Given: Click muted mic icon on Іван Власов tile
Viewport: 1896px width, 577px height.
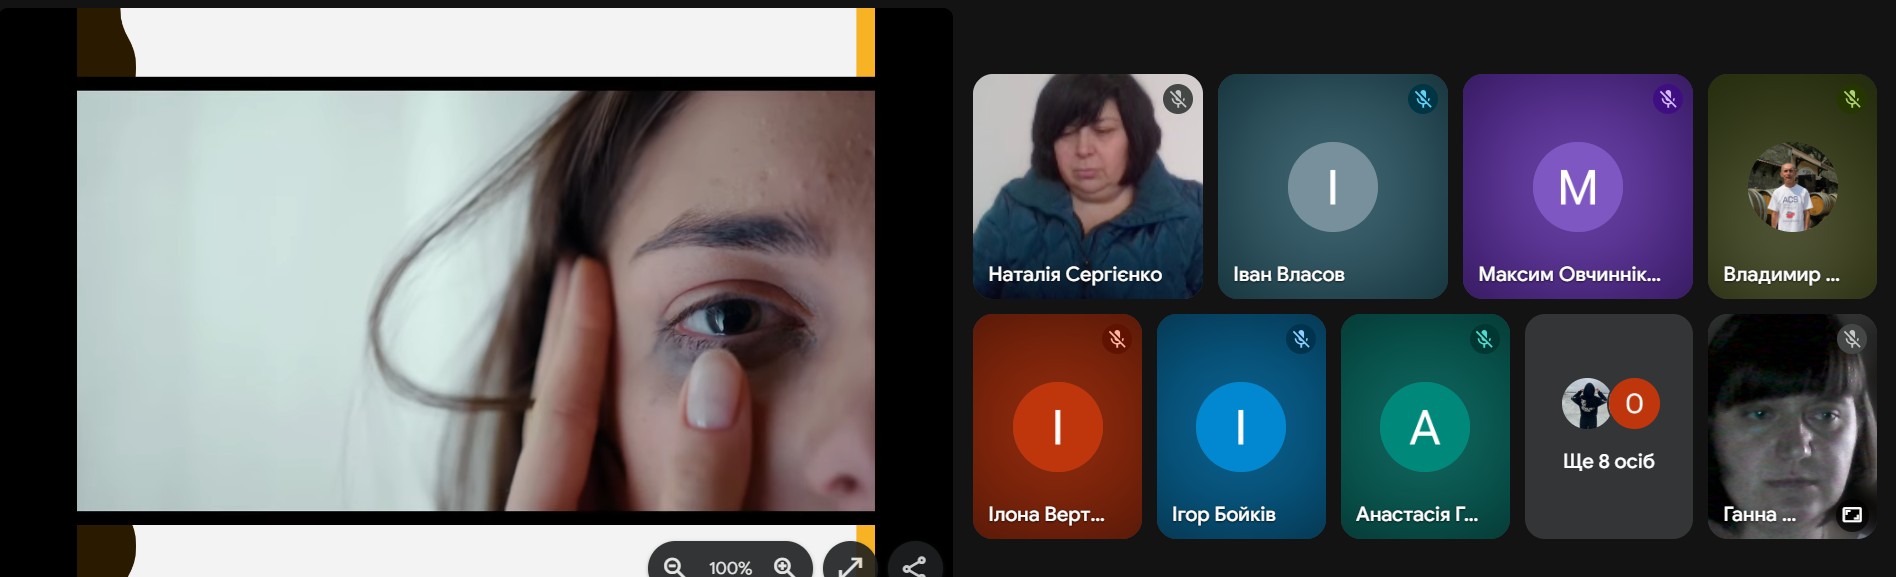Looking at the screenshot, I should click(x=1423, y=99).
